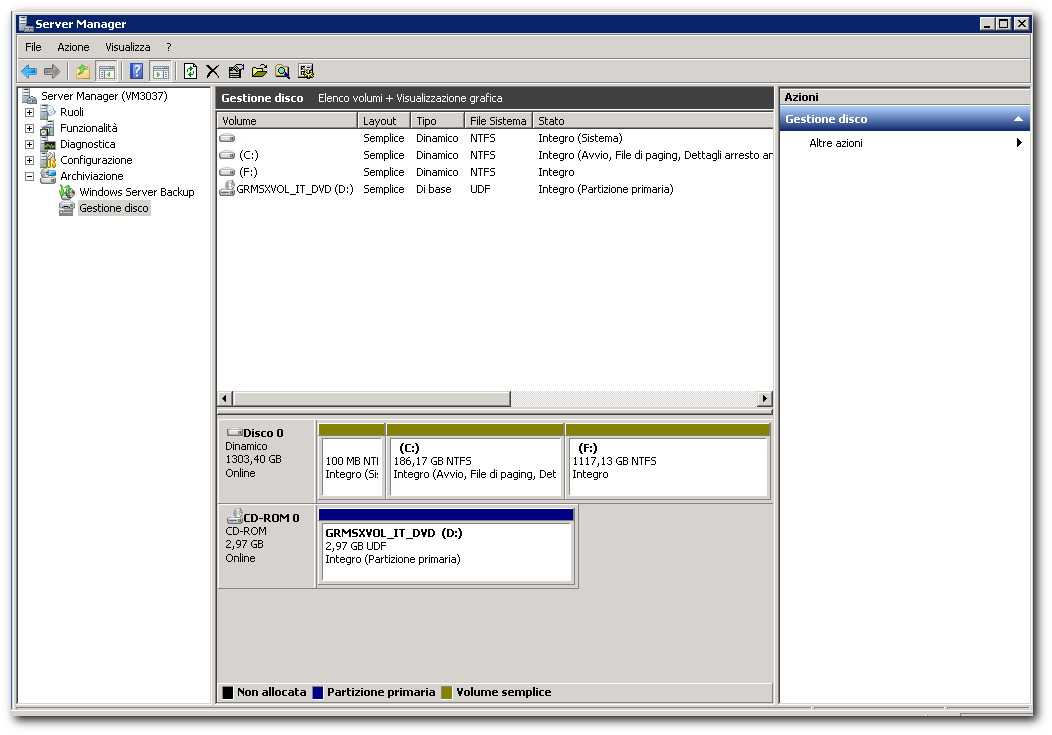Click the Gestione disco header in Azioni pane
This screenshot has height=735, width=1052.
[904, 119]
